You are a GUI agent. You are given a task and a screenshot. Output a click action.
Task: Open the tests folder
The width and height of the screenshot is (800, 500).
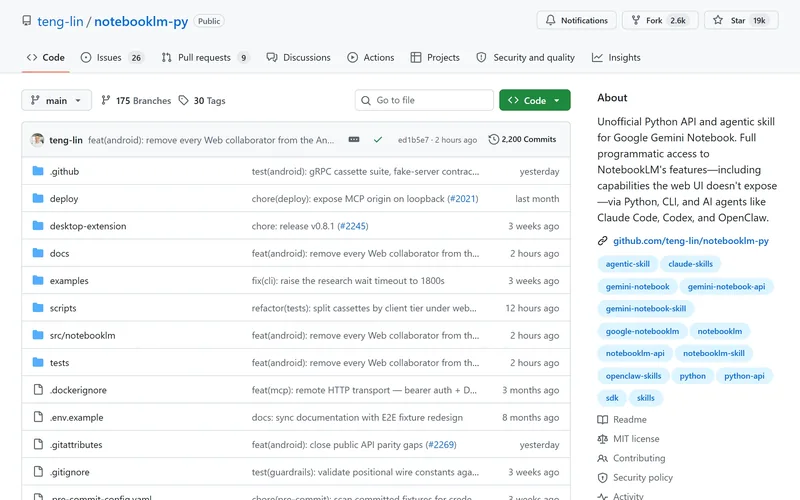[x=59, y=363]
